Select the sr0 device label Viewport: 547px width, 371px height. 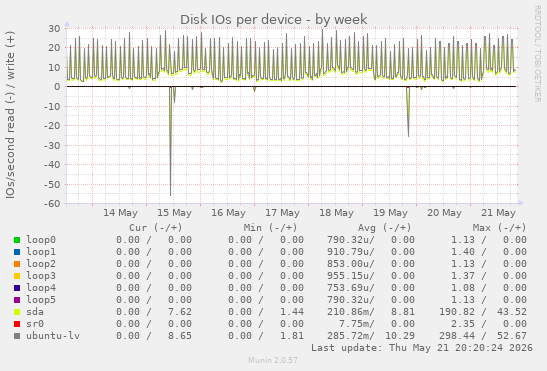[35, 324]
